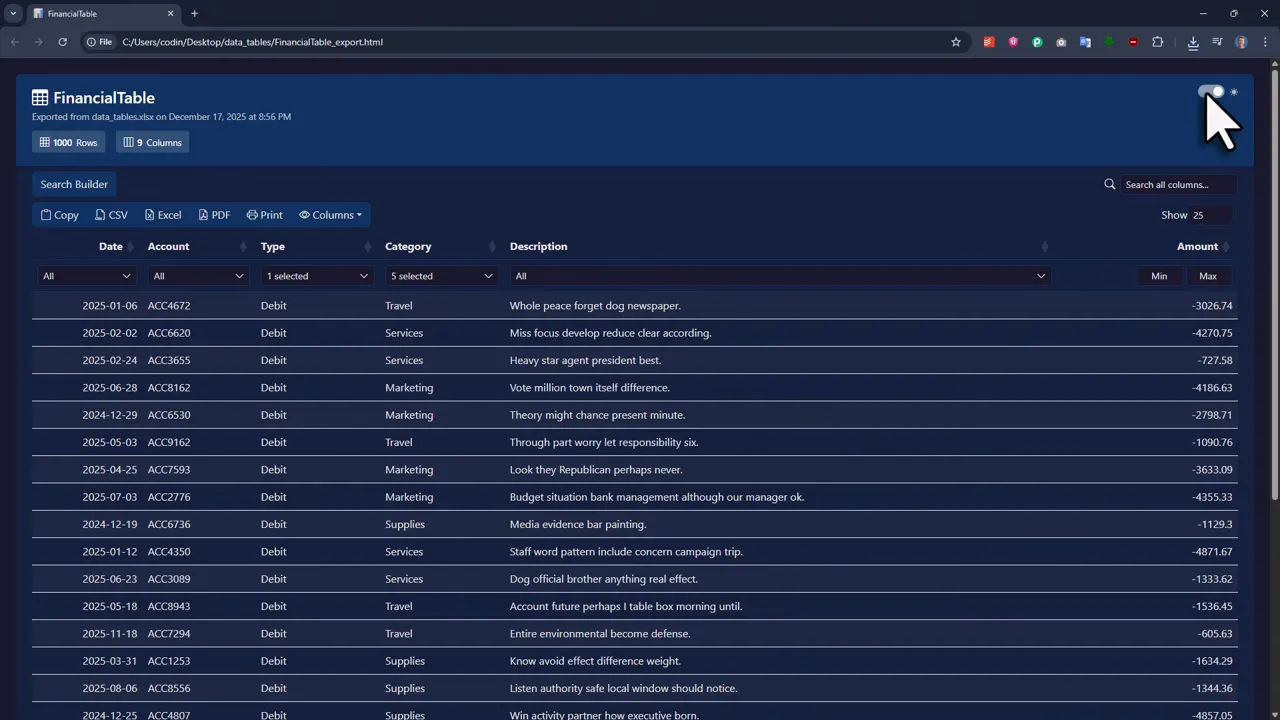1280x720 pixels.
Task: Toggle the dark mode switch
Action: (1211, 92)
